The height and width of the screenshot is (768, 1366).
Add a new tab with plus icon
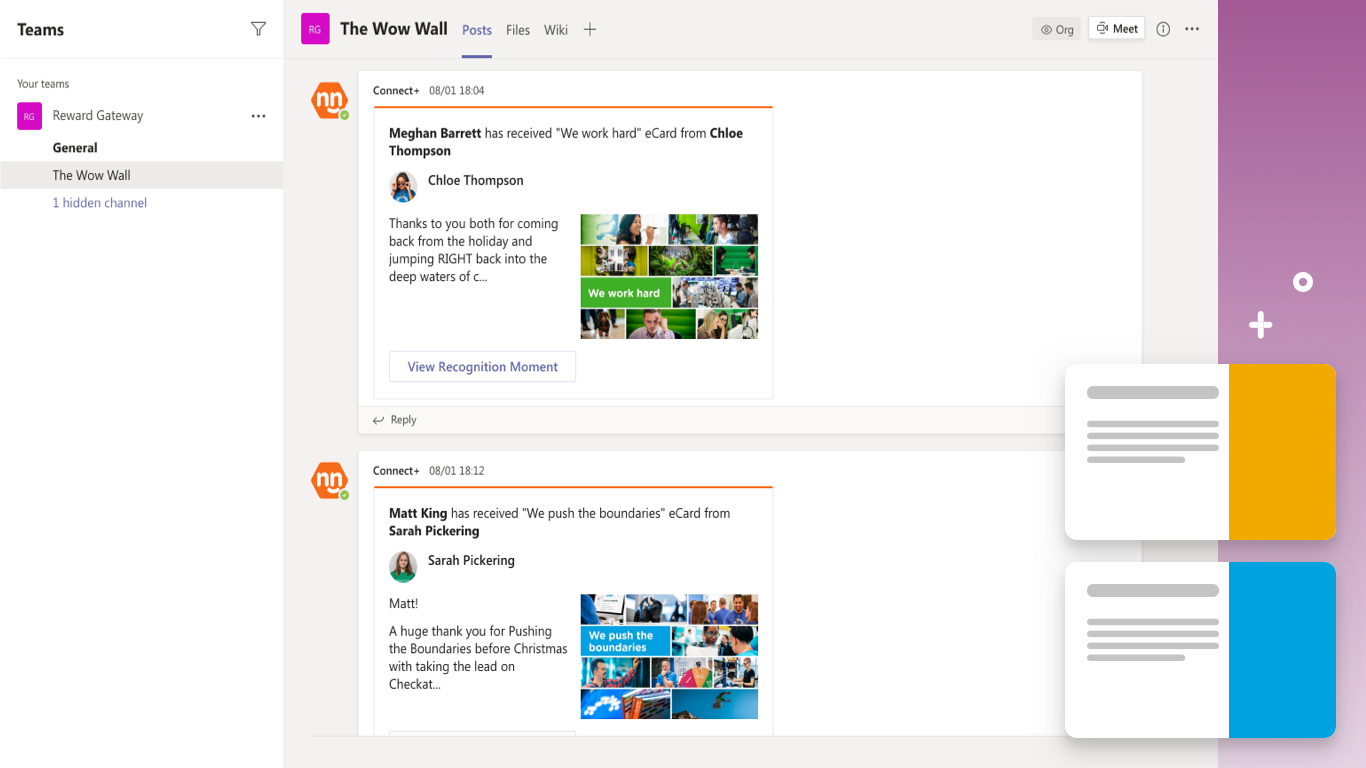click(x=590, y=29)
